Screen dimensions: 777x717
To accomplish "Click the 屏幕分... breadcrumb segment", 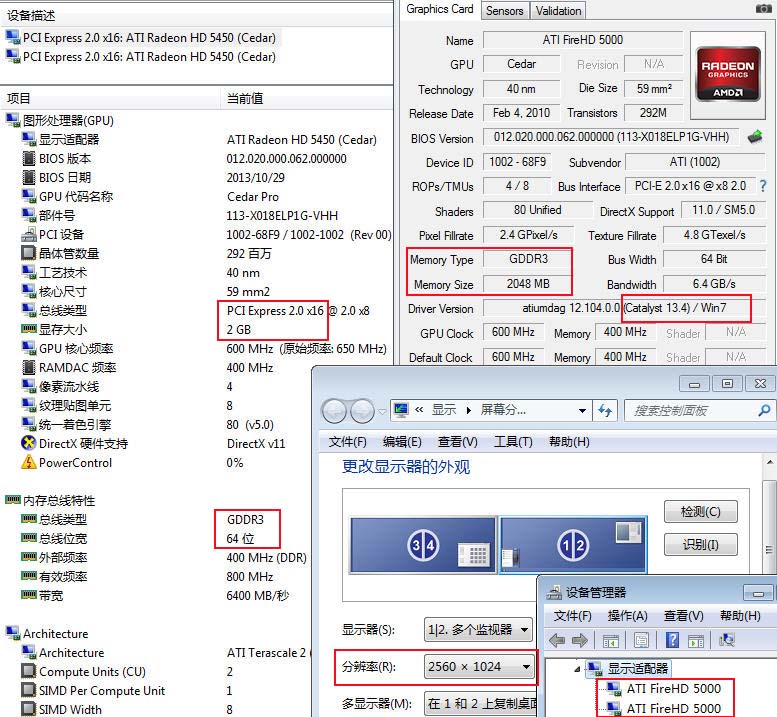I will pyautogui.click(x=503, y=410).
